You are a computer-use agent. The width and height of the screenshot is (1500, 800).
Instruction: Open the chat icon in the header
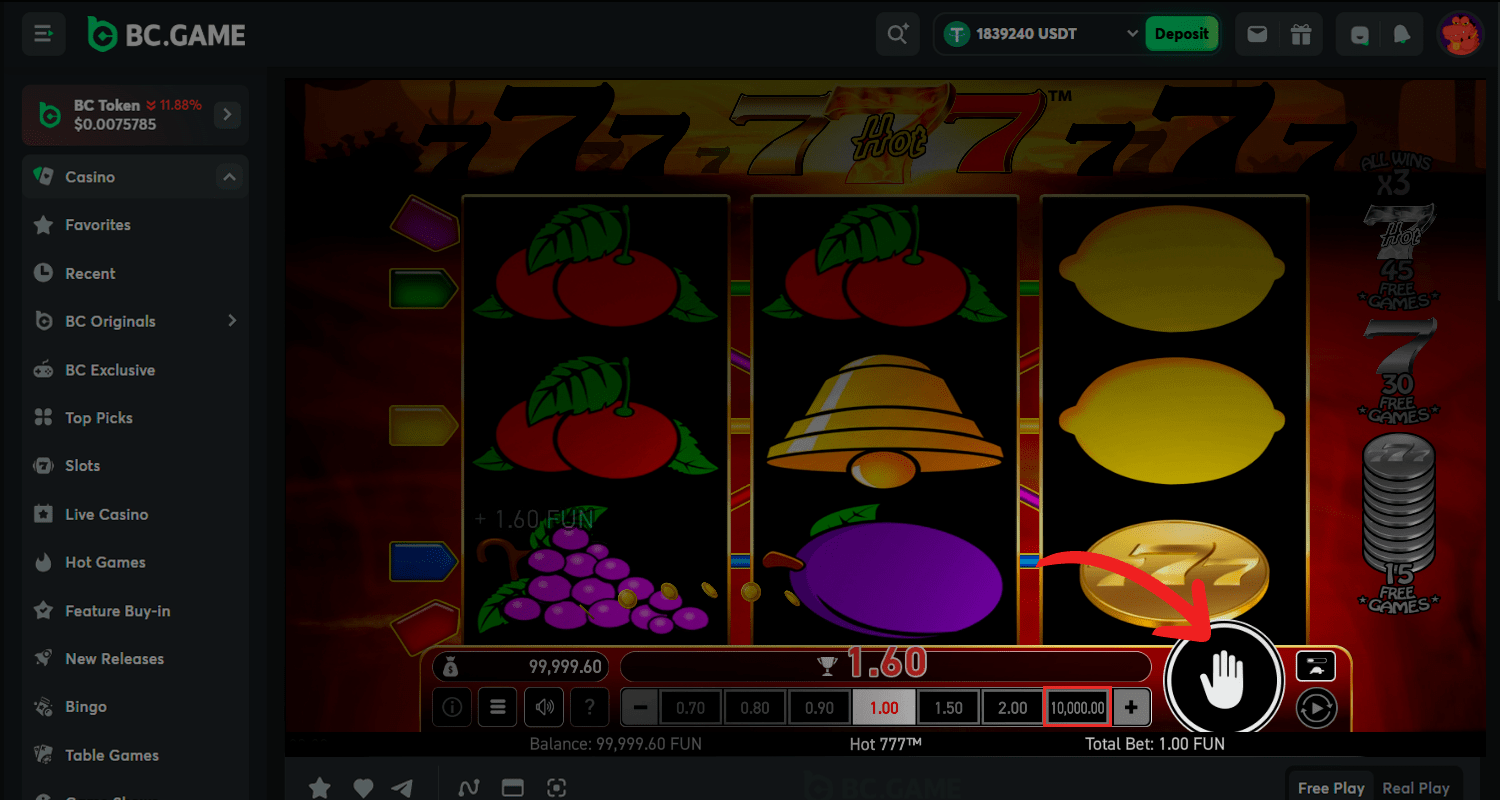coord(1360,34)
